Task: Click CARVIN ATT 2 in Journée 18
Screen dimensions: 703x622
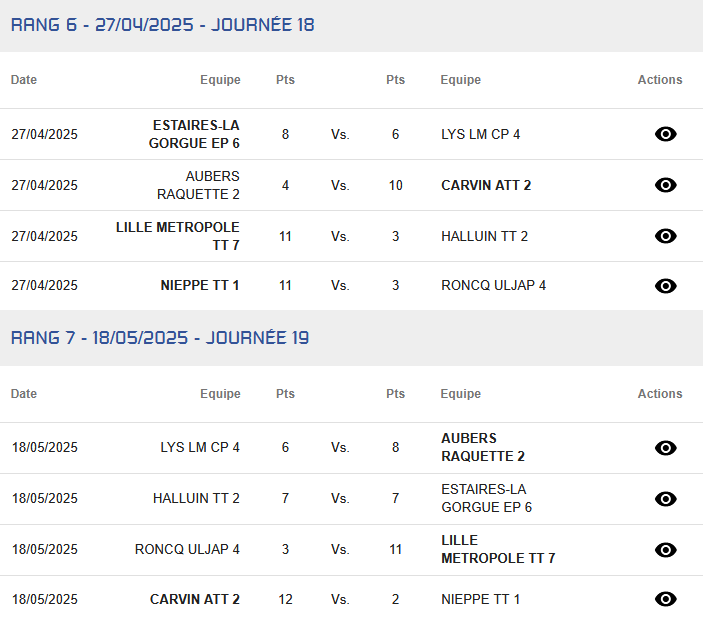Action: tap(486, 185)
